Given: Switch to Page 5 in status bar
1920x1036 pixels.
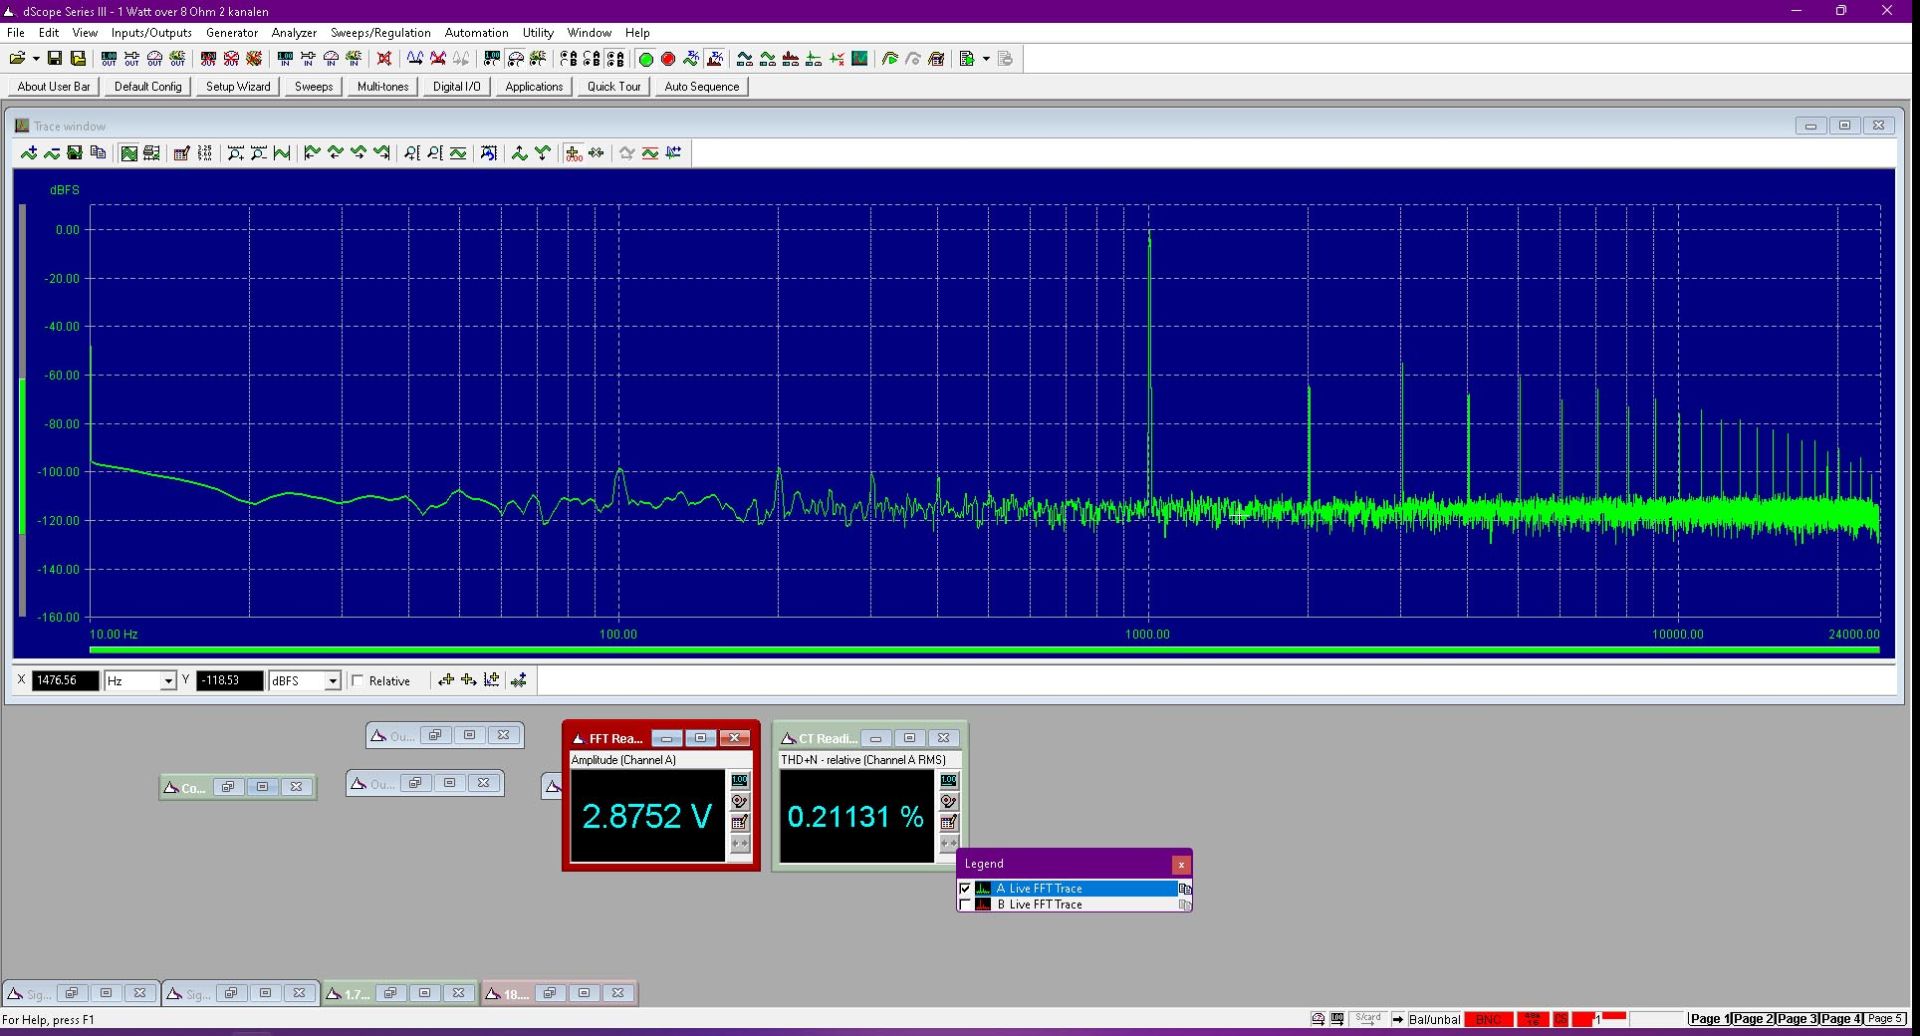Looking at the screenshot, I should [x=1885, y=1019].
